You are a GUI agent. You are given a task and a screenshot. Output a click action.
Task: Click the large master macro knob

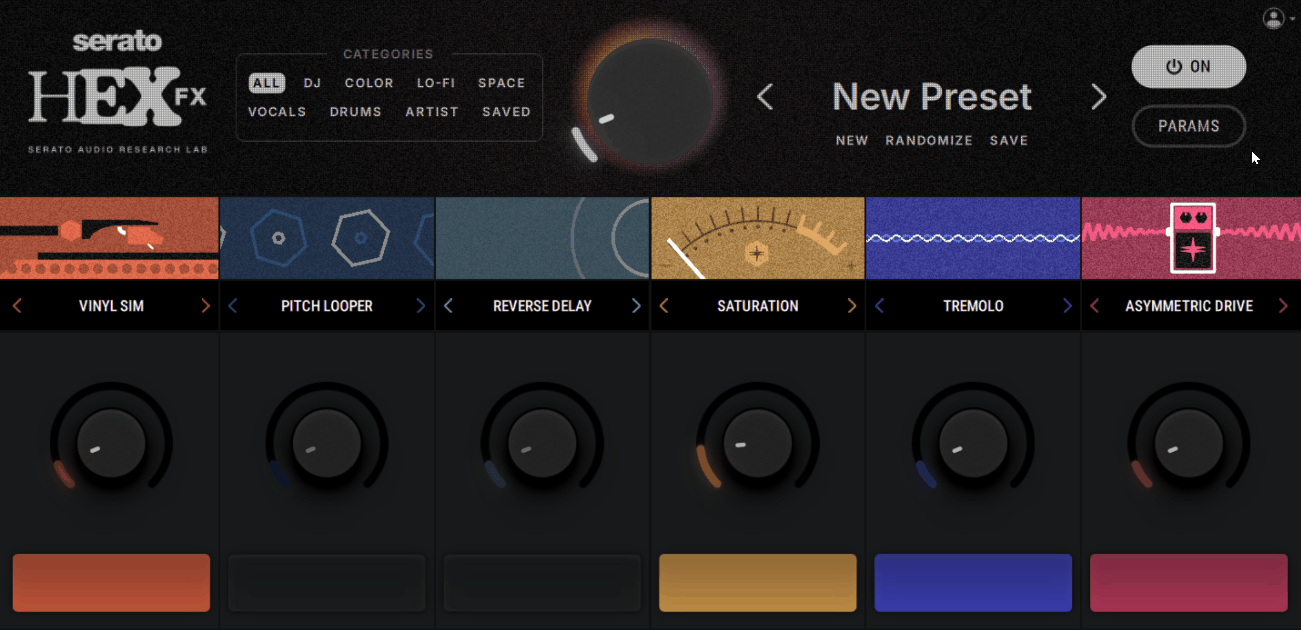click(x=651, y=101)
